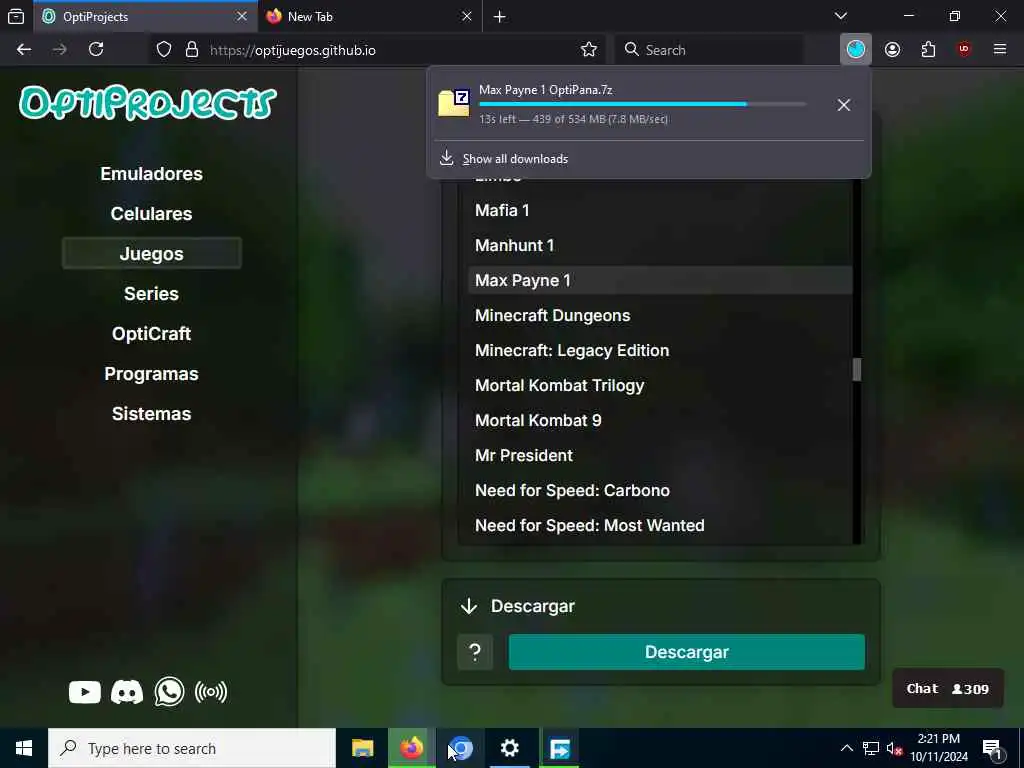Click the site padlock icon

(x=192, y=50)
